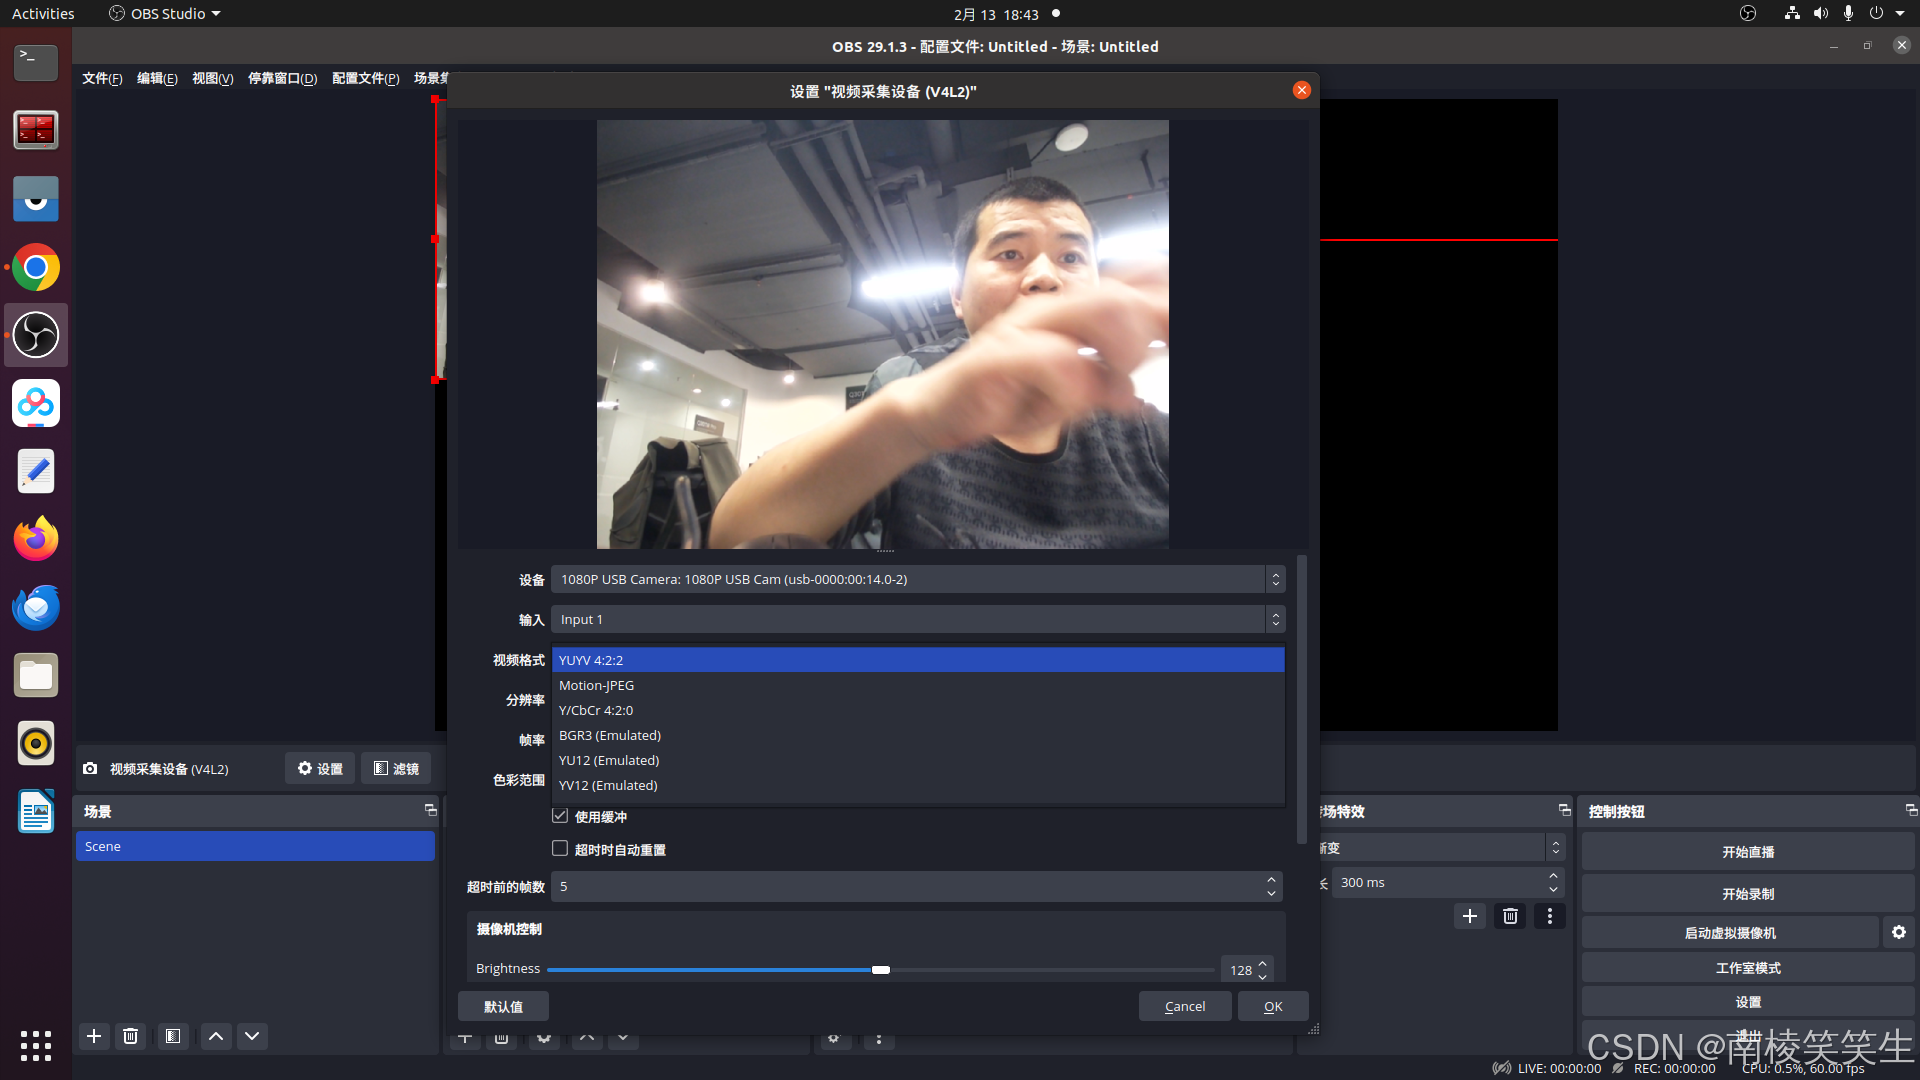Image resolution: width=1920 pixels, height=1080 pixels.
Task: Move scene up with arrow icon
Action: [216, 1036]
